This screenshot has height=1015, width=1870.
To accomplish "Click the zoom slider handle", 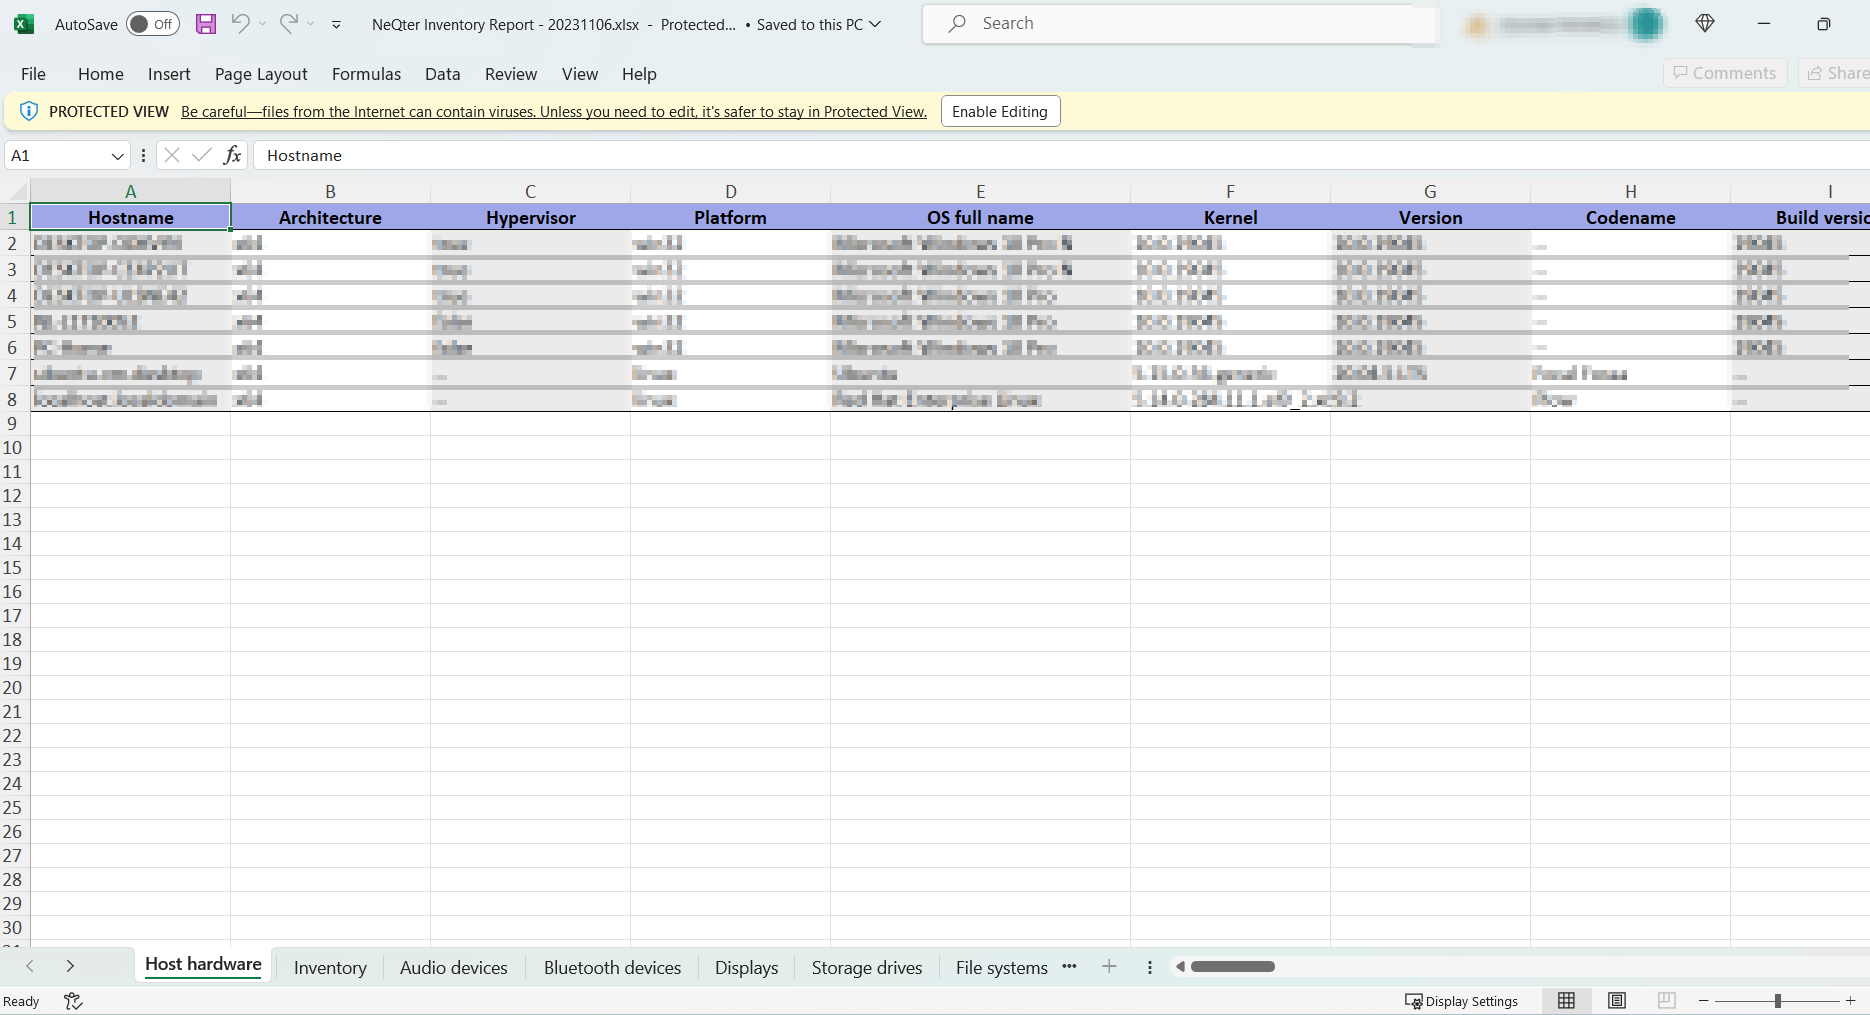I will coord(1778,1001).
